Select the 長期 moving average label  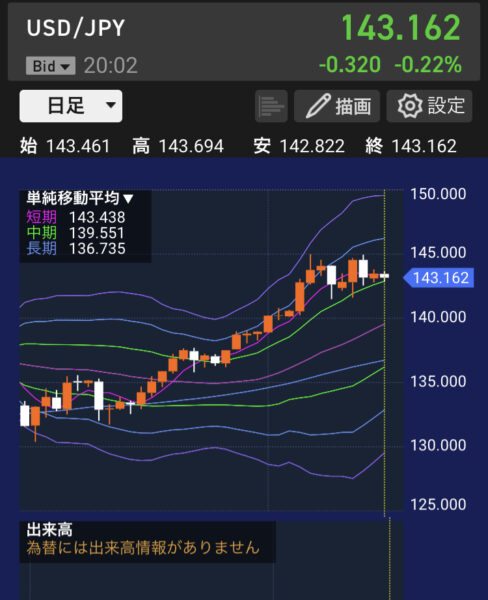point(41,248)
